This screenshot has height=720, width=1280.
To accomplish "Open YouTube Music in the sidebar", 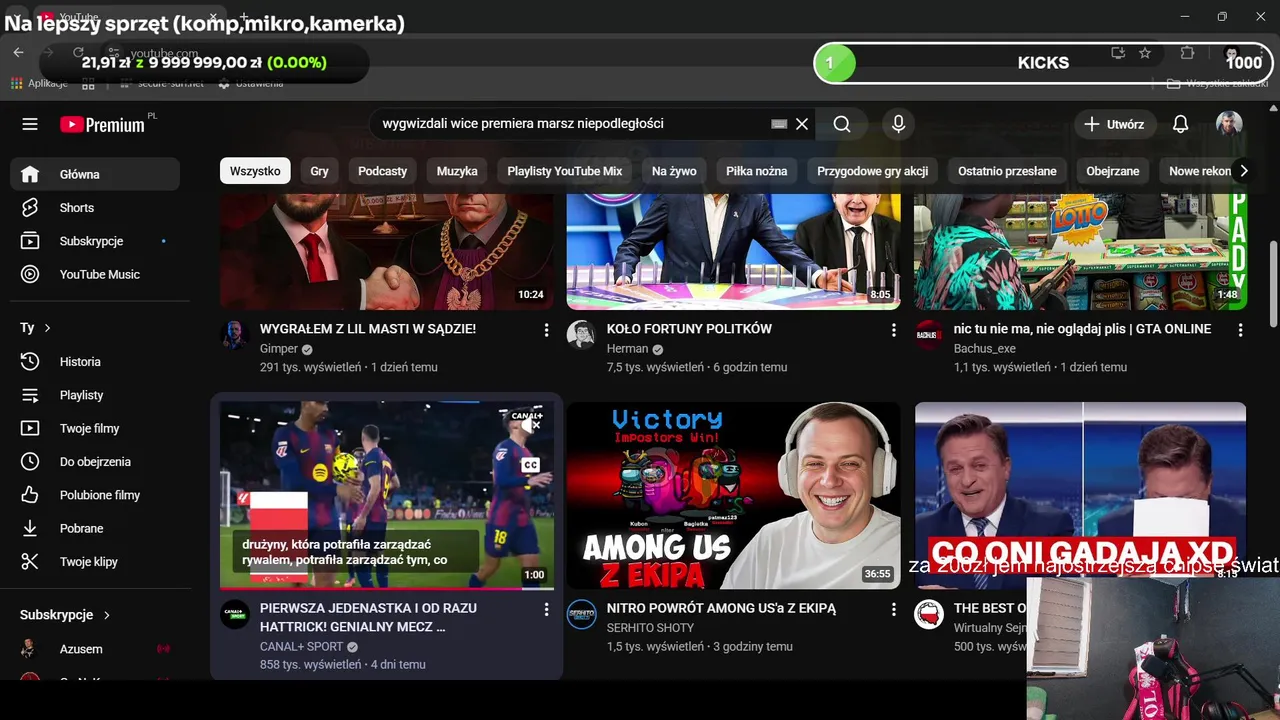I will tap(95, 274).
